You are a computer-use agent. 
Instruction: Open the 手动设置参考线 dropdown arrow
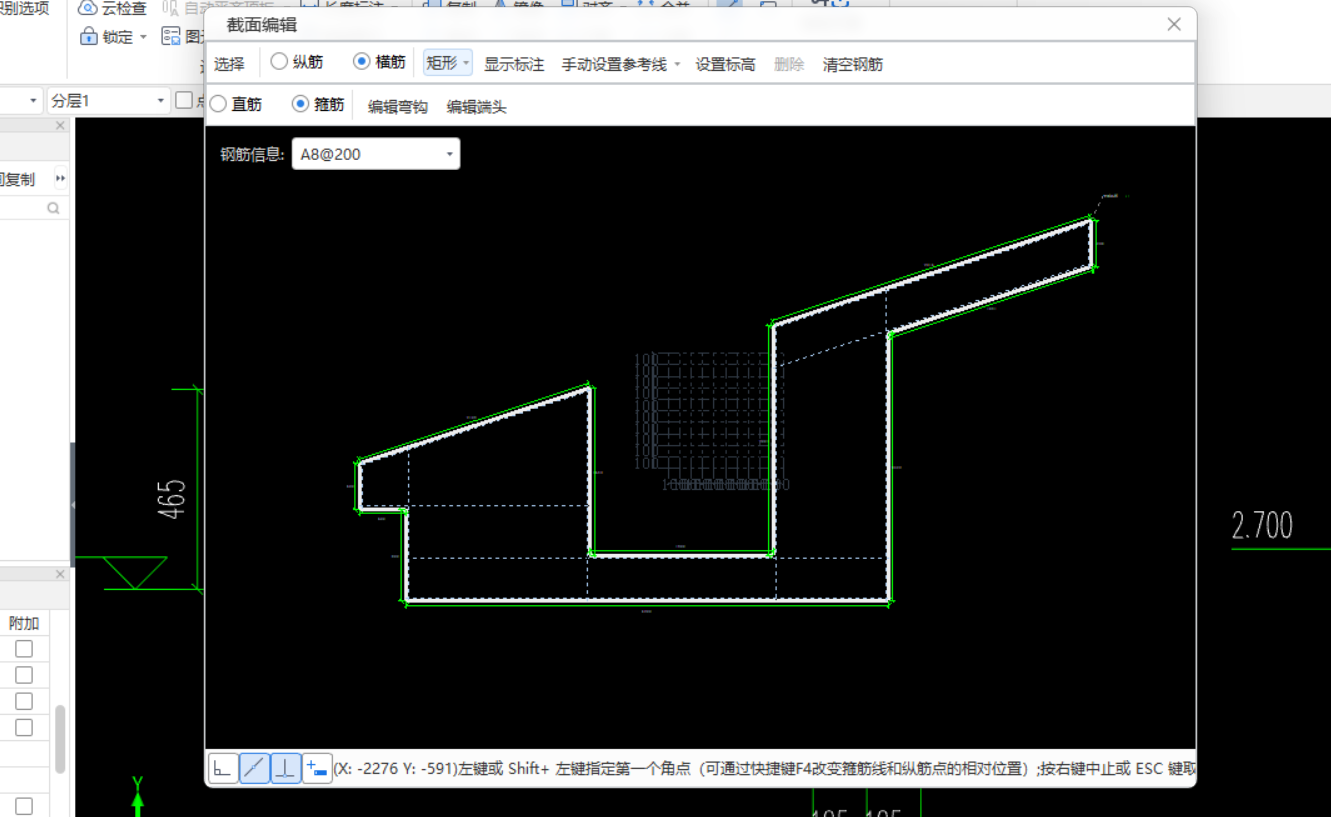[x=677, y=64]
